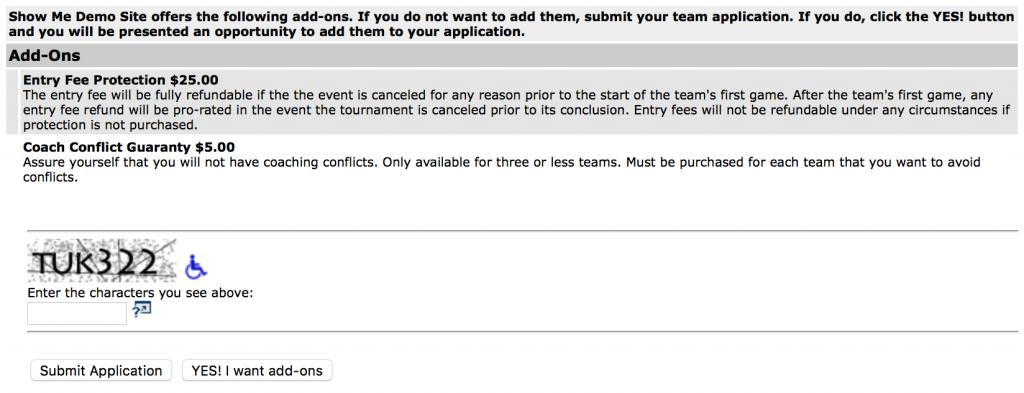This screenshot has width=1024, height=393.
Task: Click 'Only available for three or less teams' sentence
Action: 500,162
